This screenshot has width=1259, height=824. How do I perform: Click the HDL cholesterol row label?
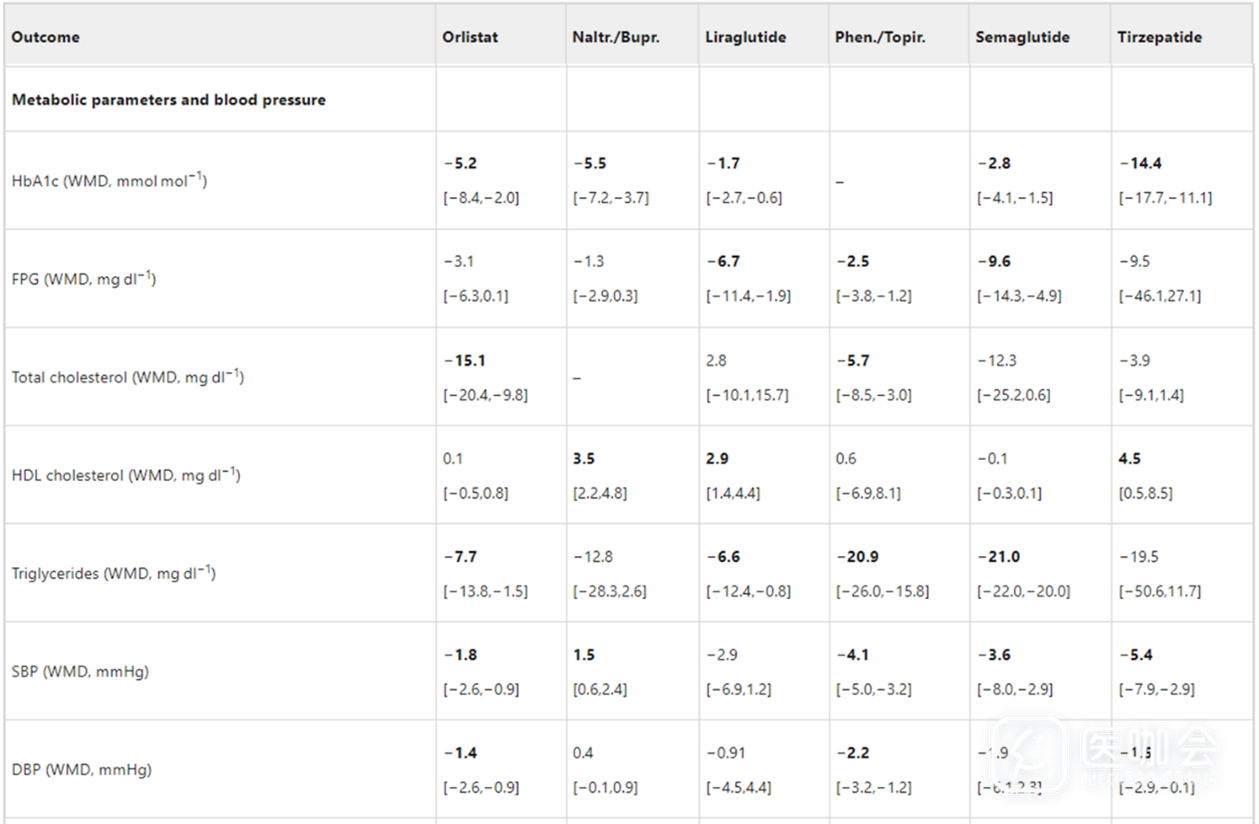pos(126,475)
